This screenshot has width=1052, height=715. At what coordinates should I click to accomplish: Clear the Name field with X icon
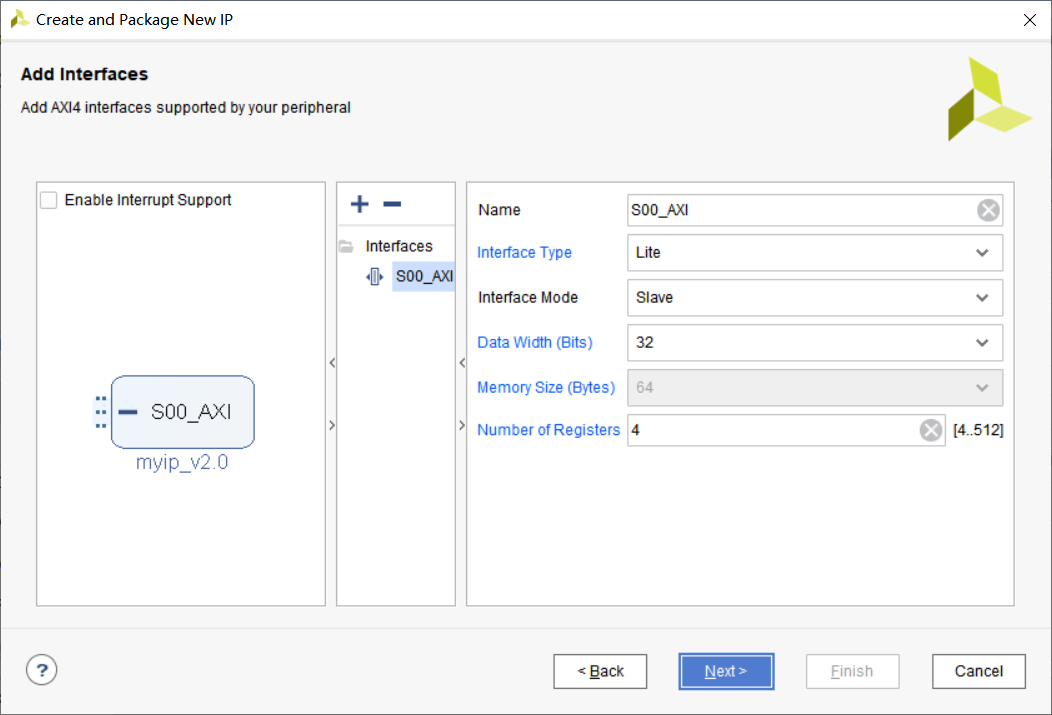988,211
